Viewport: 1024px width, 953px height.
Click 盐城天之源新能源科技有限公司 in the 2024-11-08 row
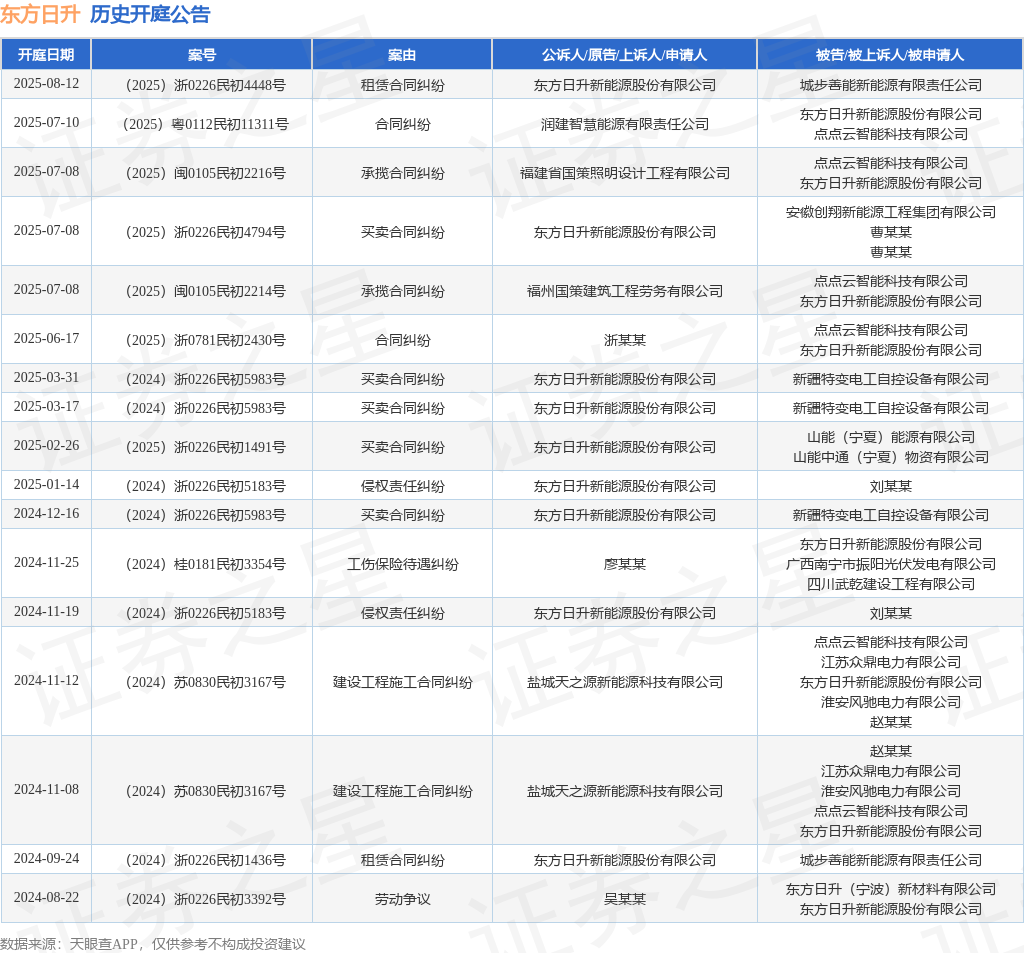[x=625, y=792]
